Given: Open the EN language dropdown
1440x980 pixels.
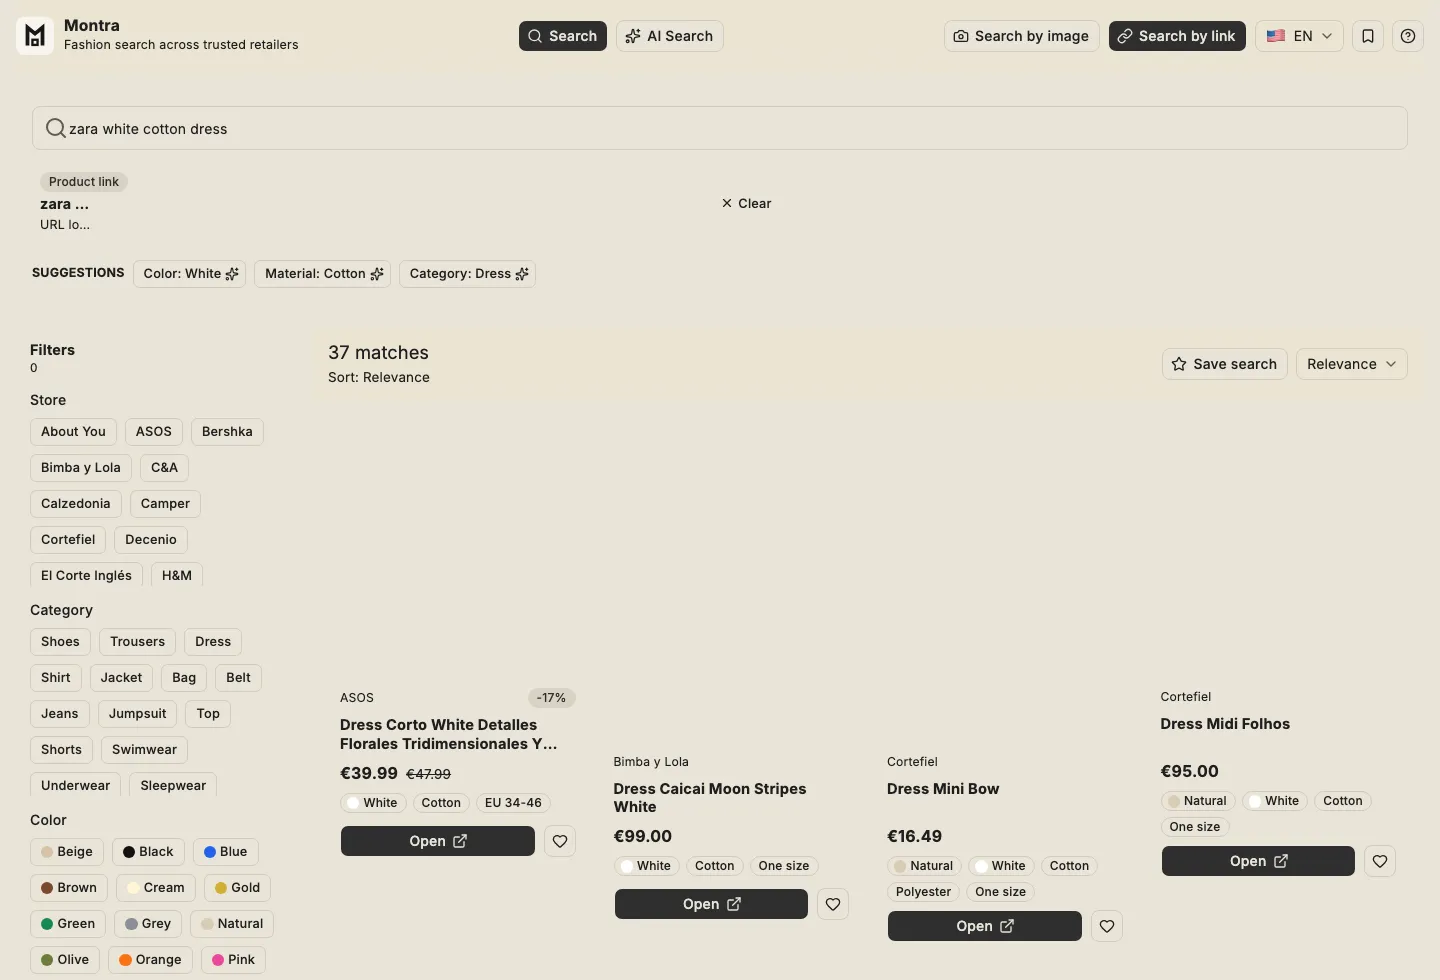Looking at the screenshot, I should pyautogui.click(x=1299, y=36).
